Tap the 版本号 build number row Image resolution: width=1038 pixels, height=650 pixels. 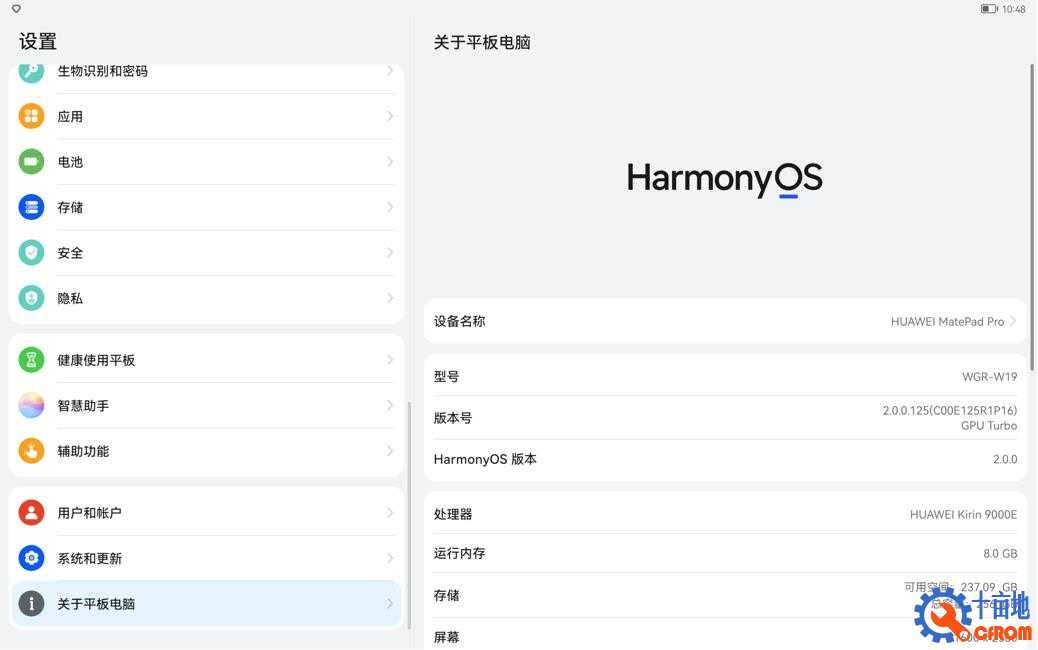[725, 418]
